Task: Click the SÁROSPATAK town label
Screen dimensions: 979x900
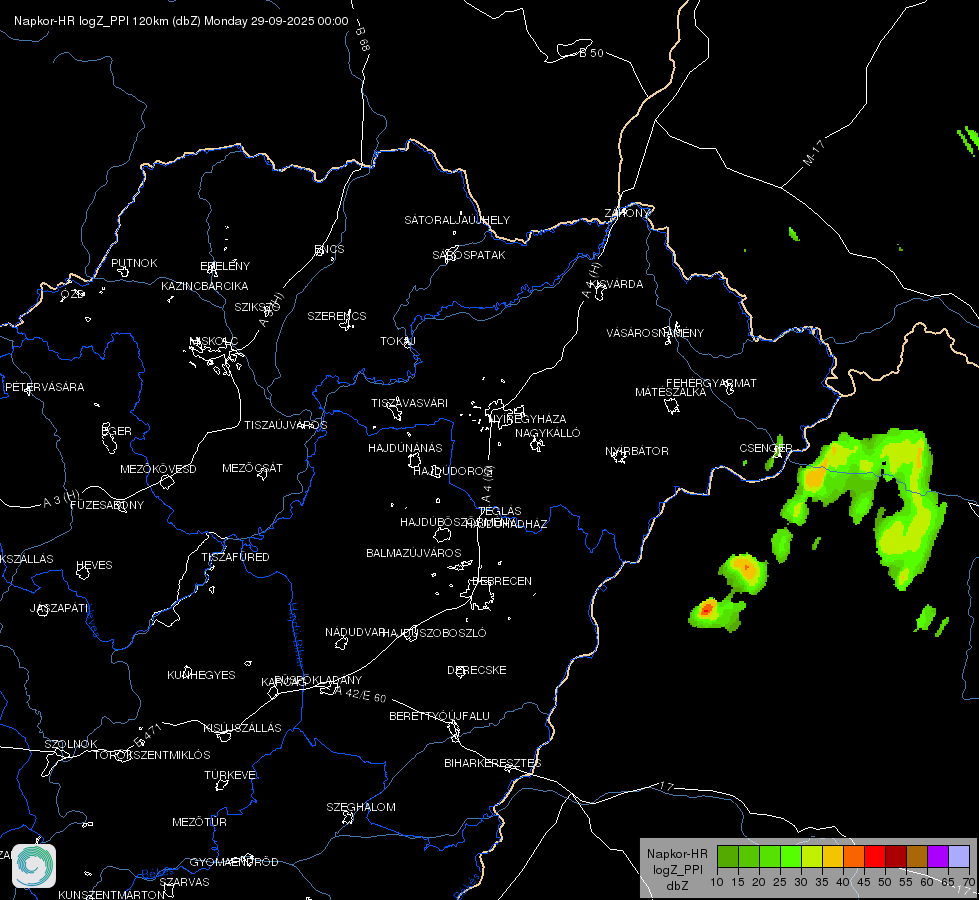Action: point(469,255)
